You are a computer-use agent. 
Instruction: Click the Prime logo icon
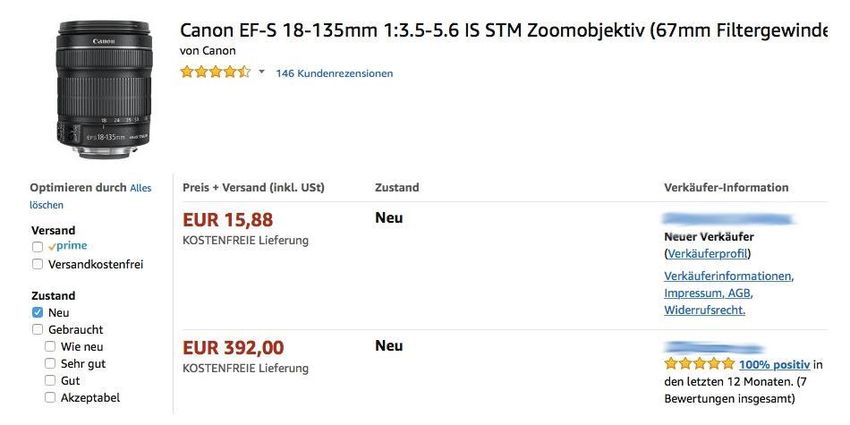[68, 246]
